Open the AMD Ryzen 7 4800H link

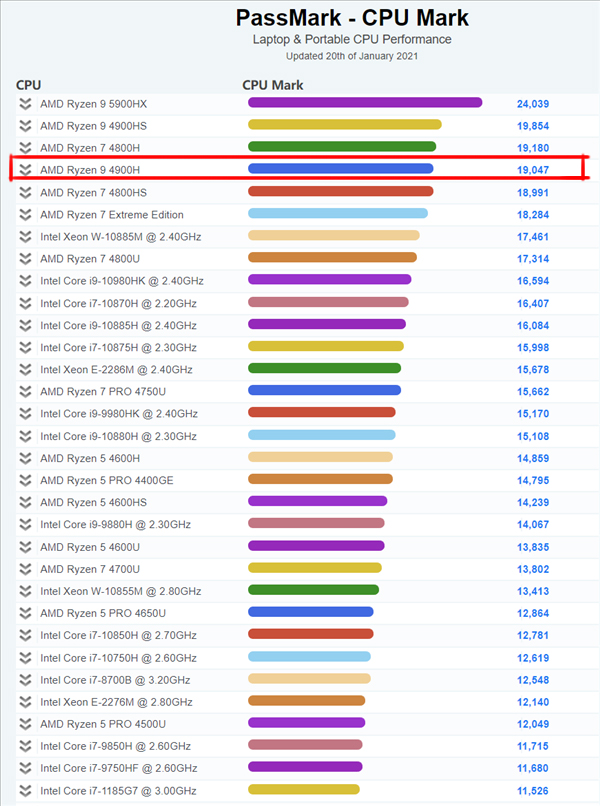click(x=90, y=148)
